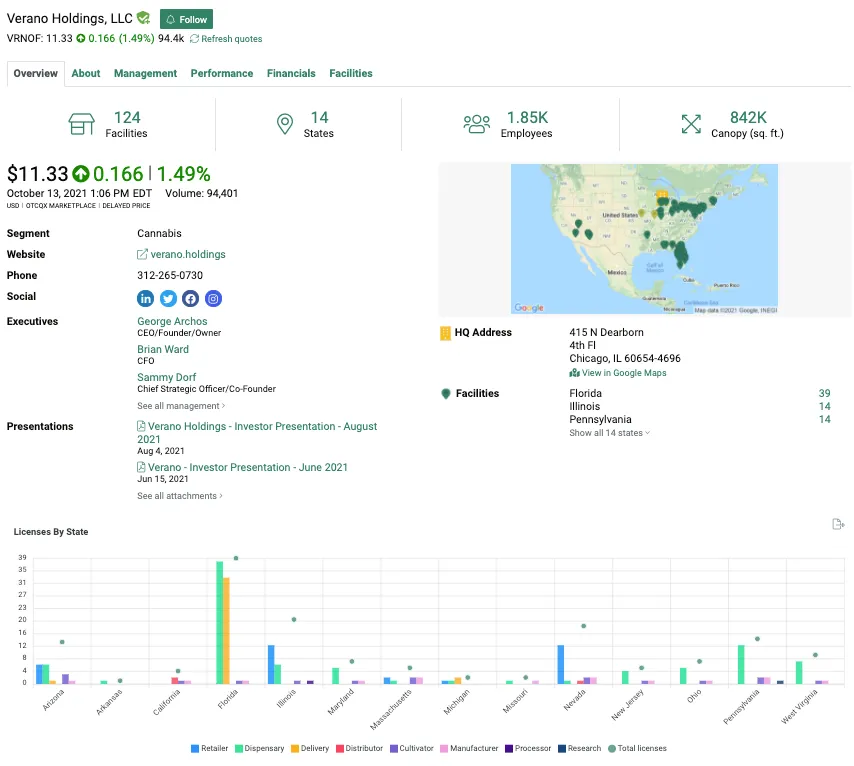Expand Show all 14 states

point(609,433)
